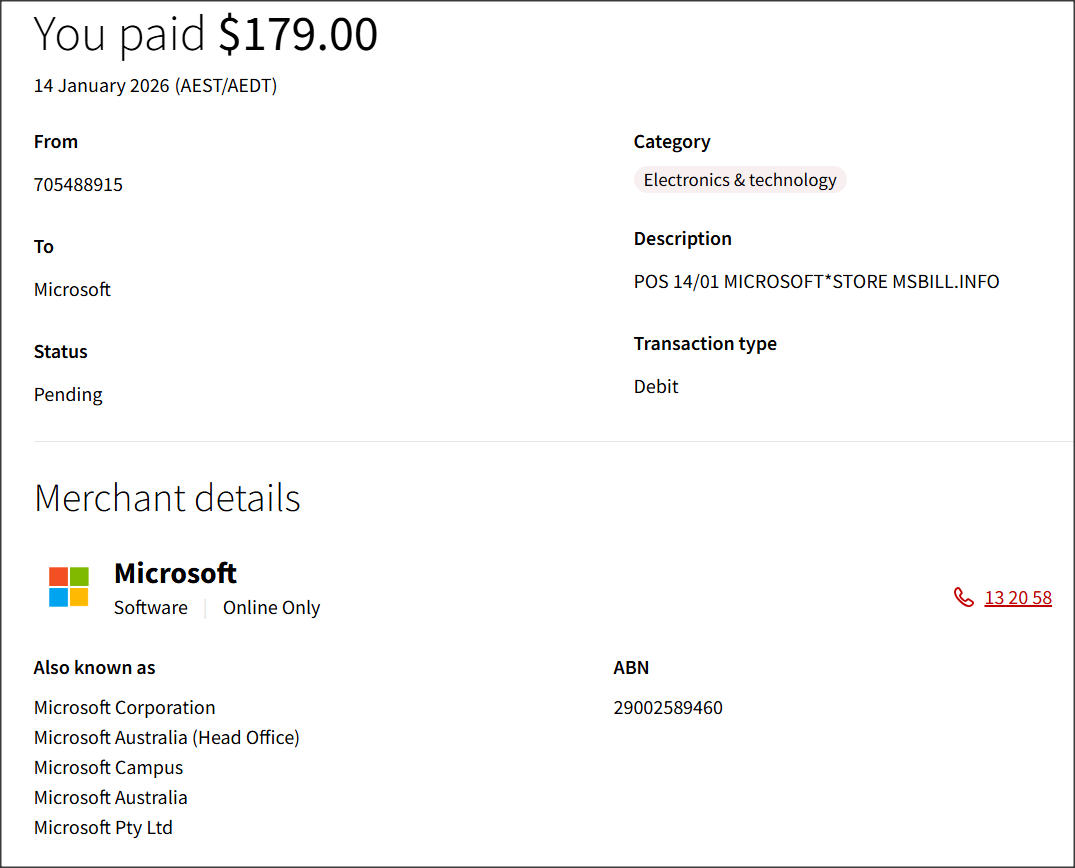Click the Merchant details heading
The width and height of the screenshot is (1075, 868).
pyautogui.click(x=167, y=498)
